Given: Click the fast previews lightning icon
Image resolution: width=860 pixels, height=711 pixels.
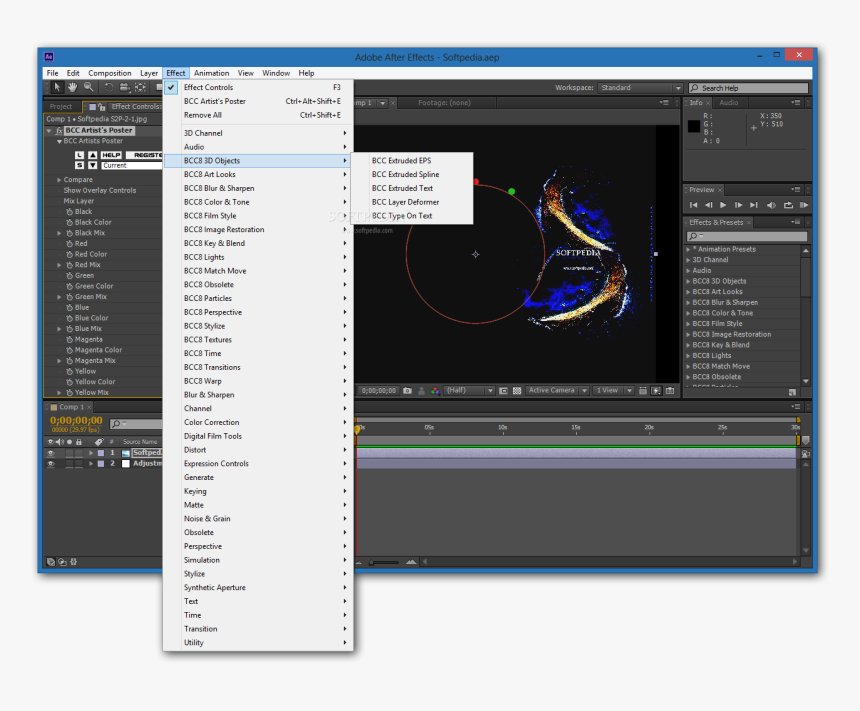Looking at the screenshot, I should [656, 391].
